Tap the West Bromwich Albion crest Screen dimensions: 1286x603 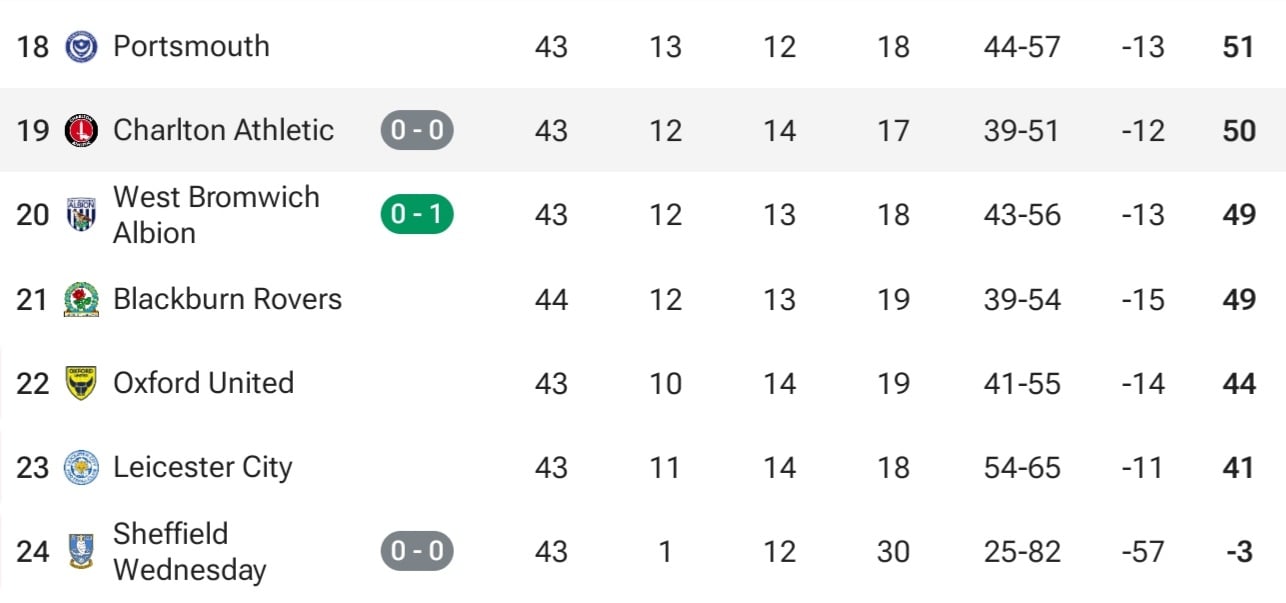pyautogui.click(x=81, y=215)
